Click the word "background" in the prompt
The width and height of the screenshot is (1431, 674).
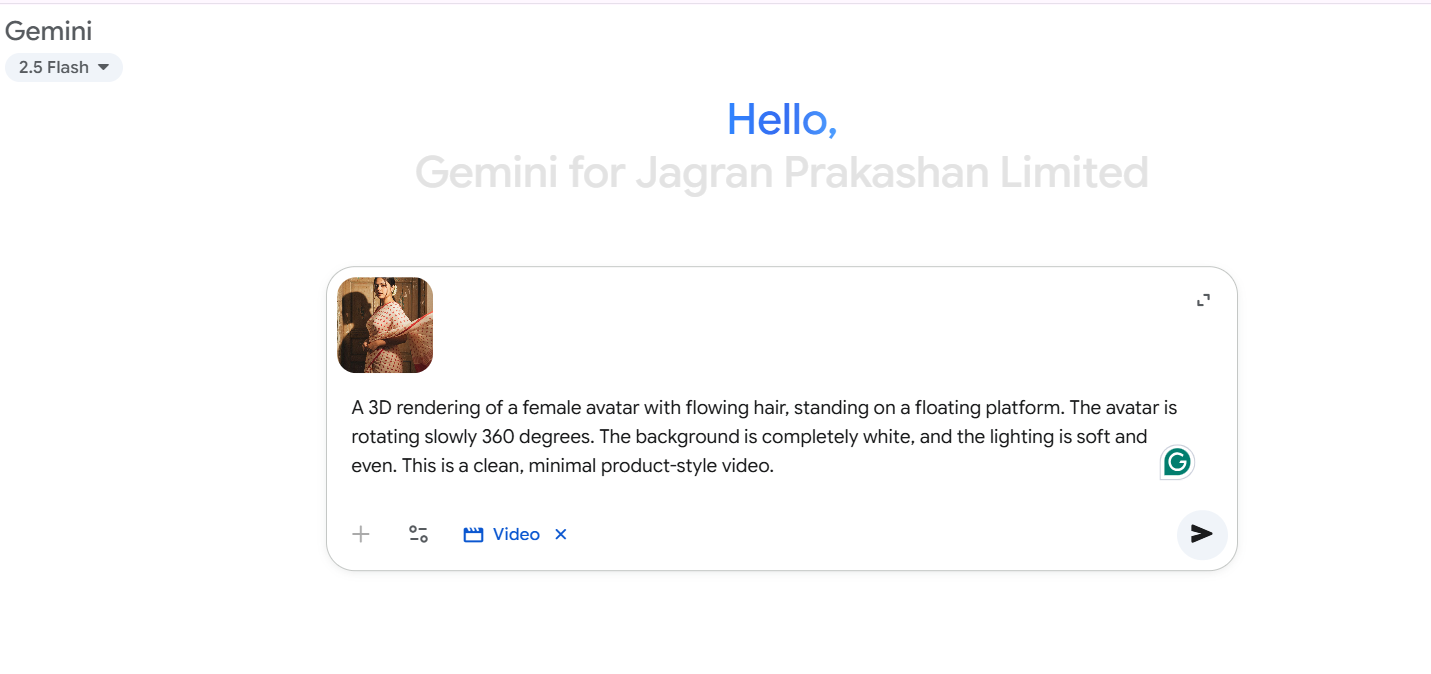[684, 437]
